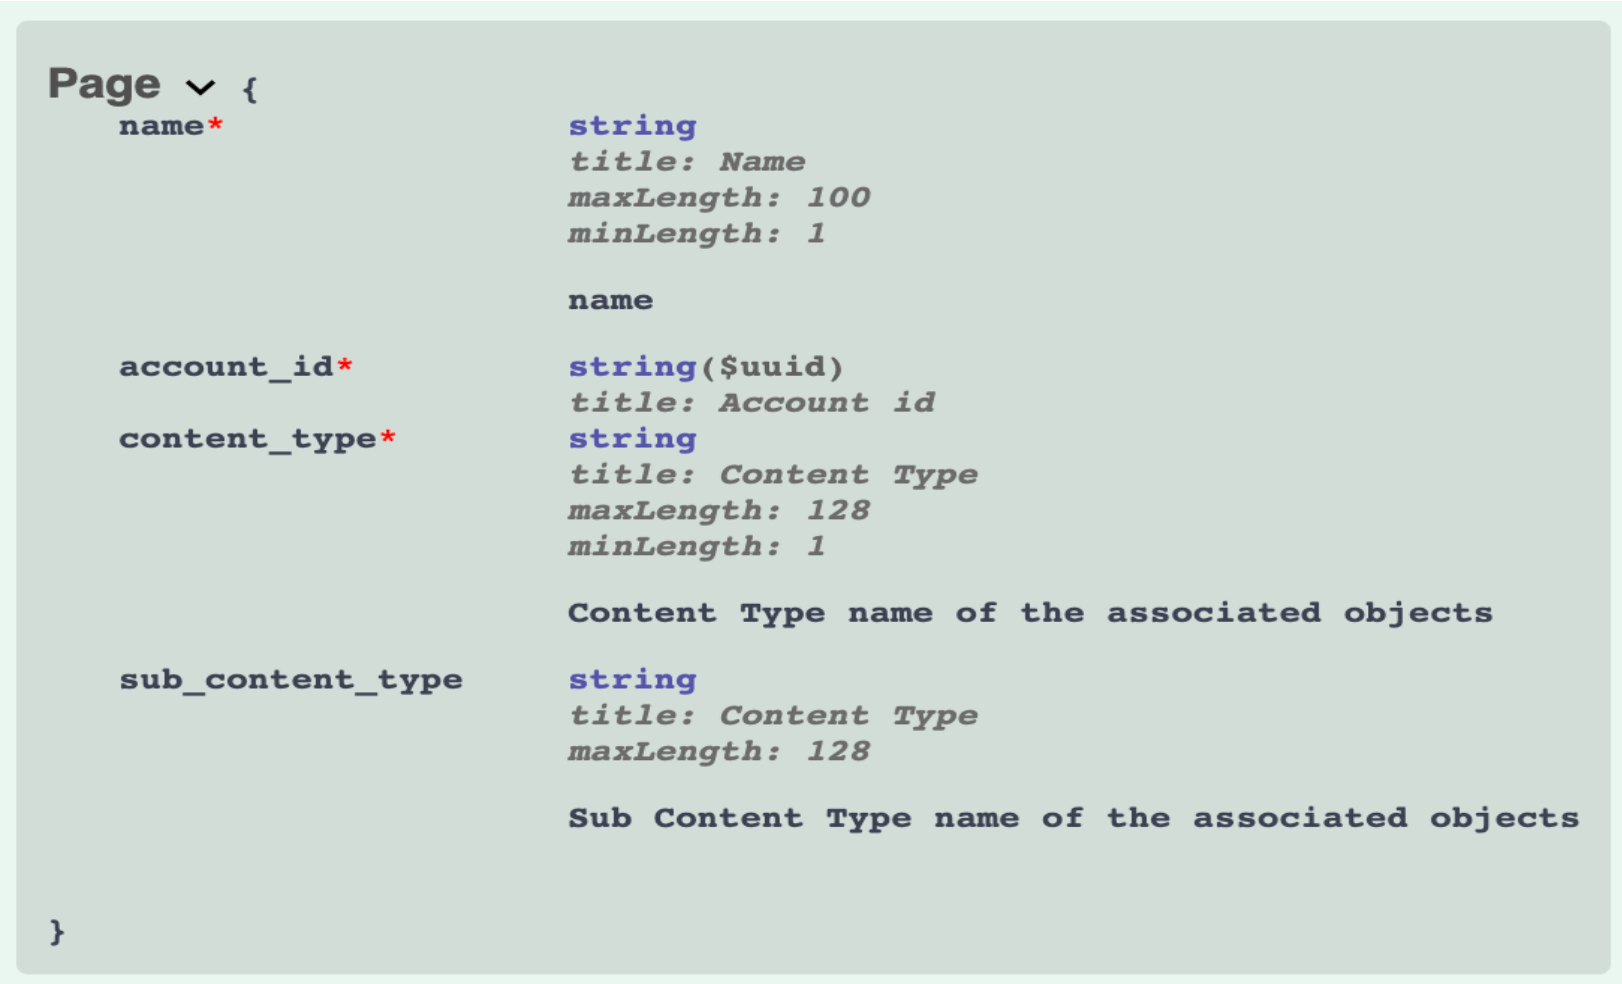Select the name property label
Screen dimensions: 1622x984
(161, 126)
